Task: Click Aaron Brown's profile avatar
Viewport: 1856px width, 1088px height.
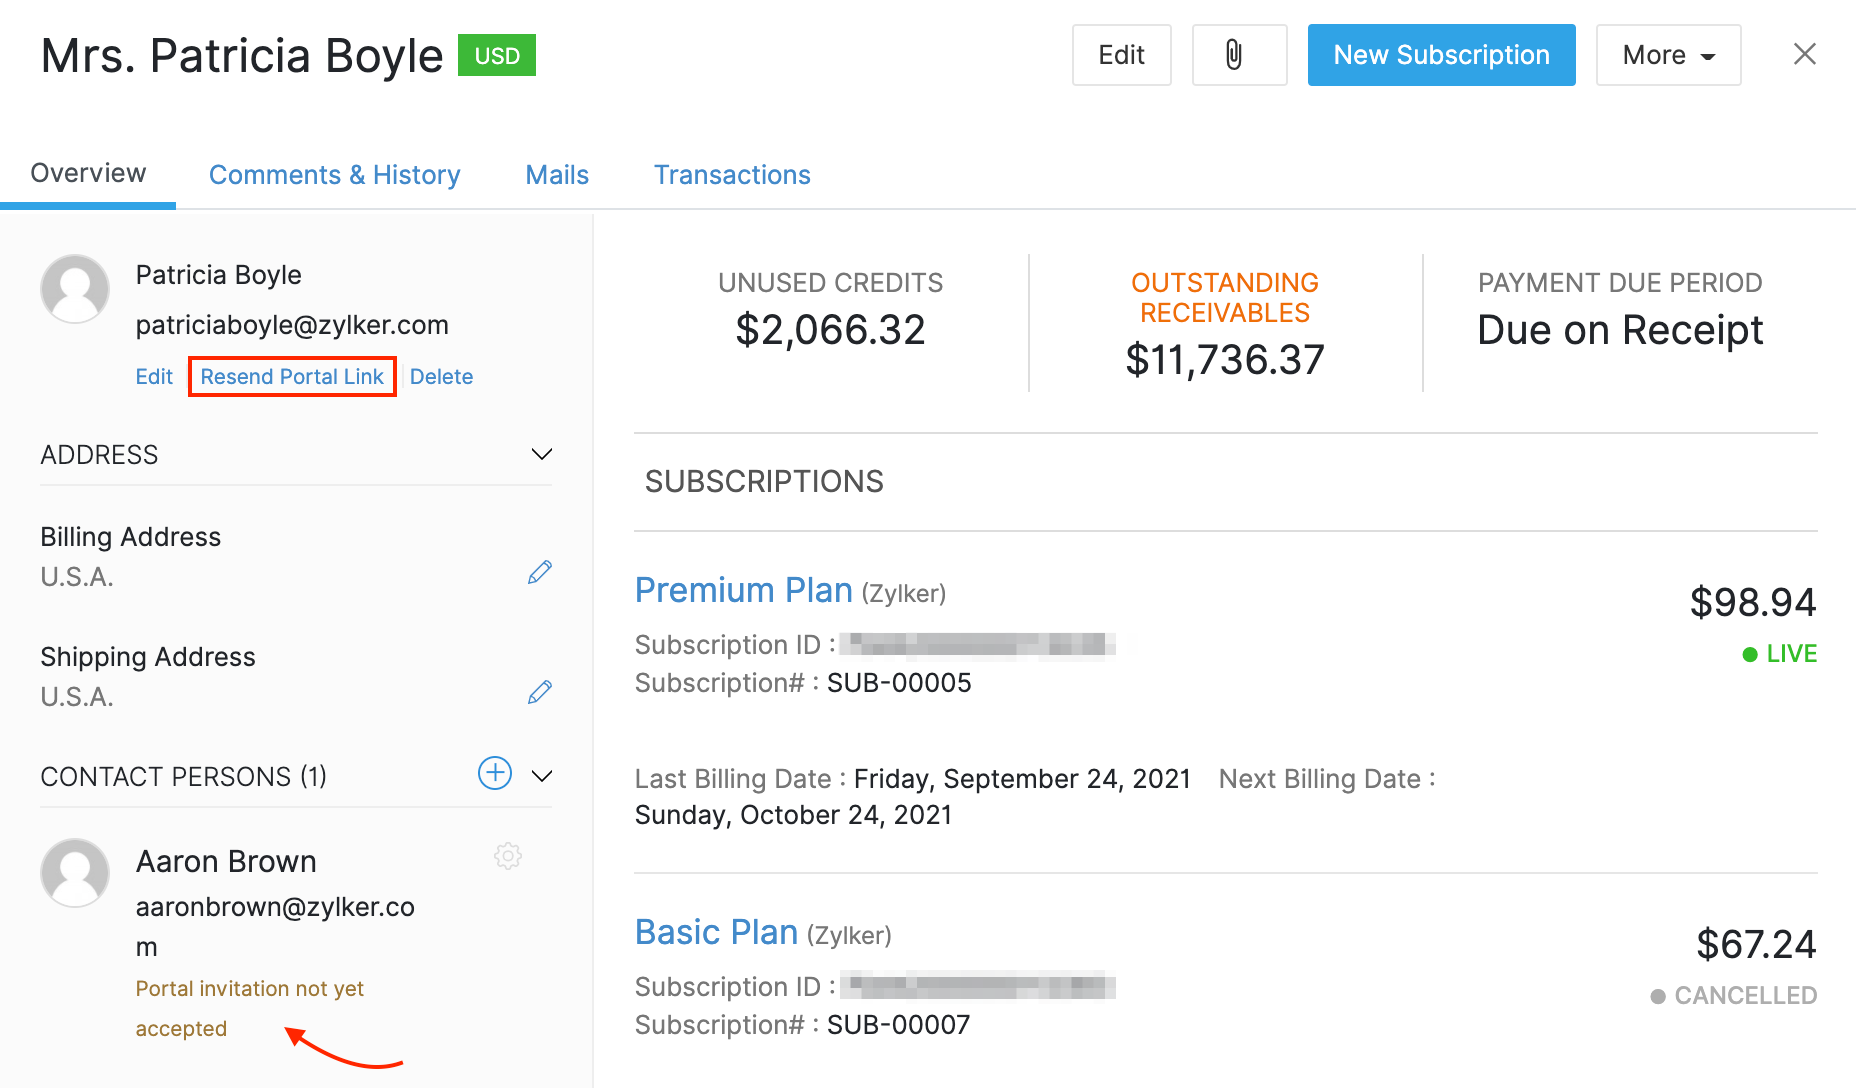Action: [x=75, y=873]
